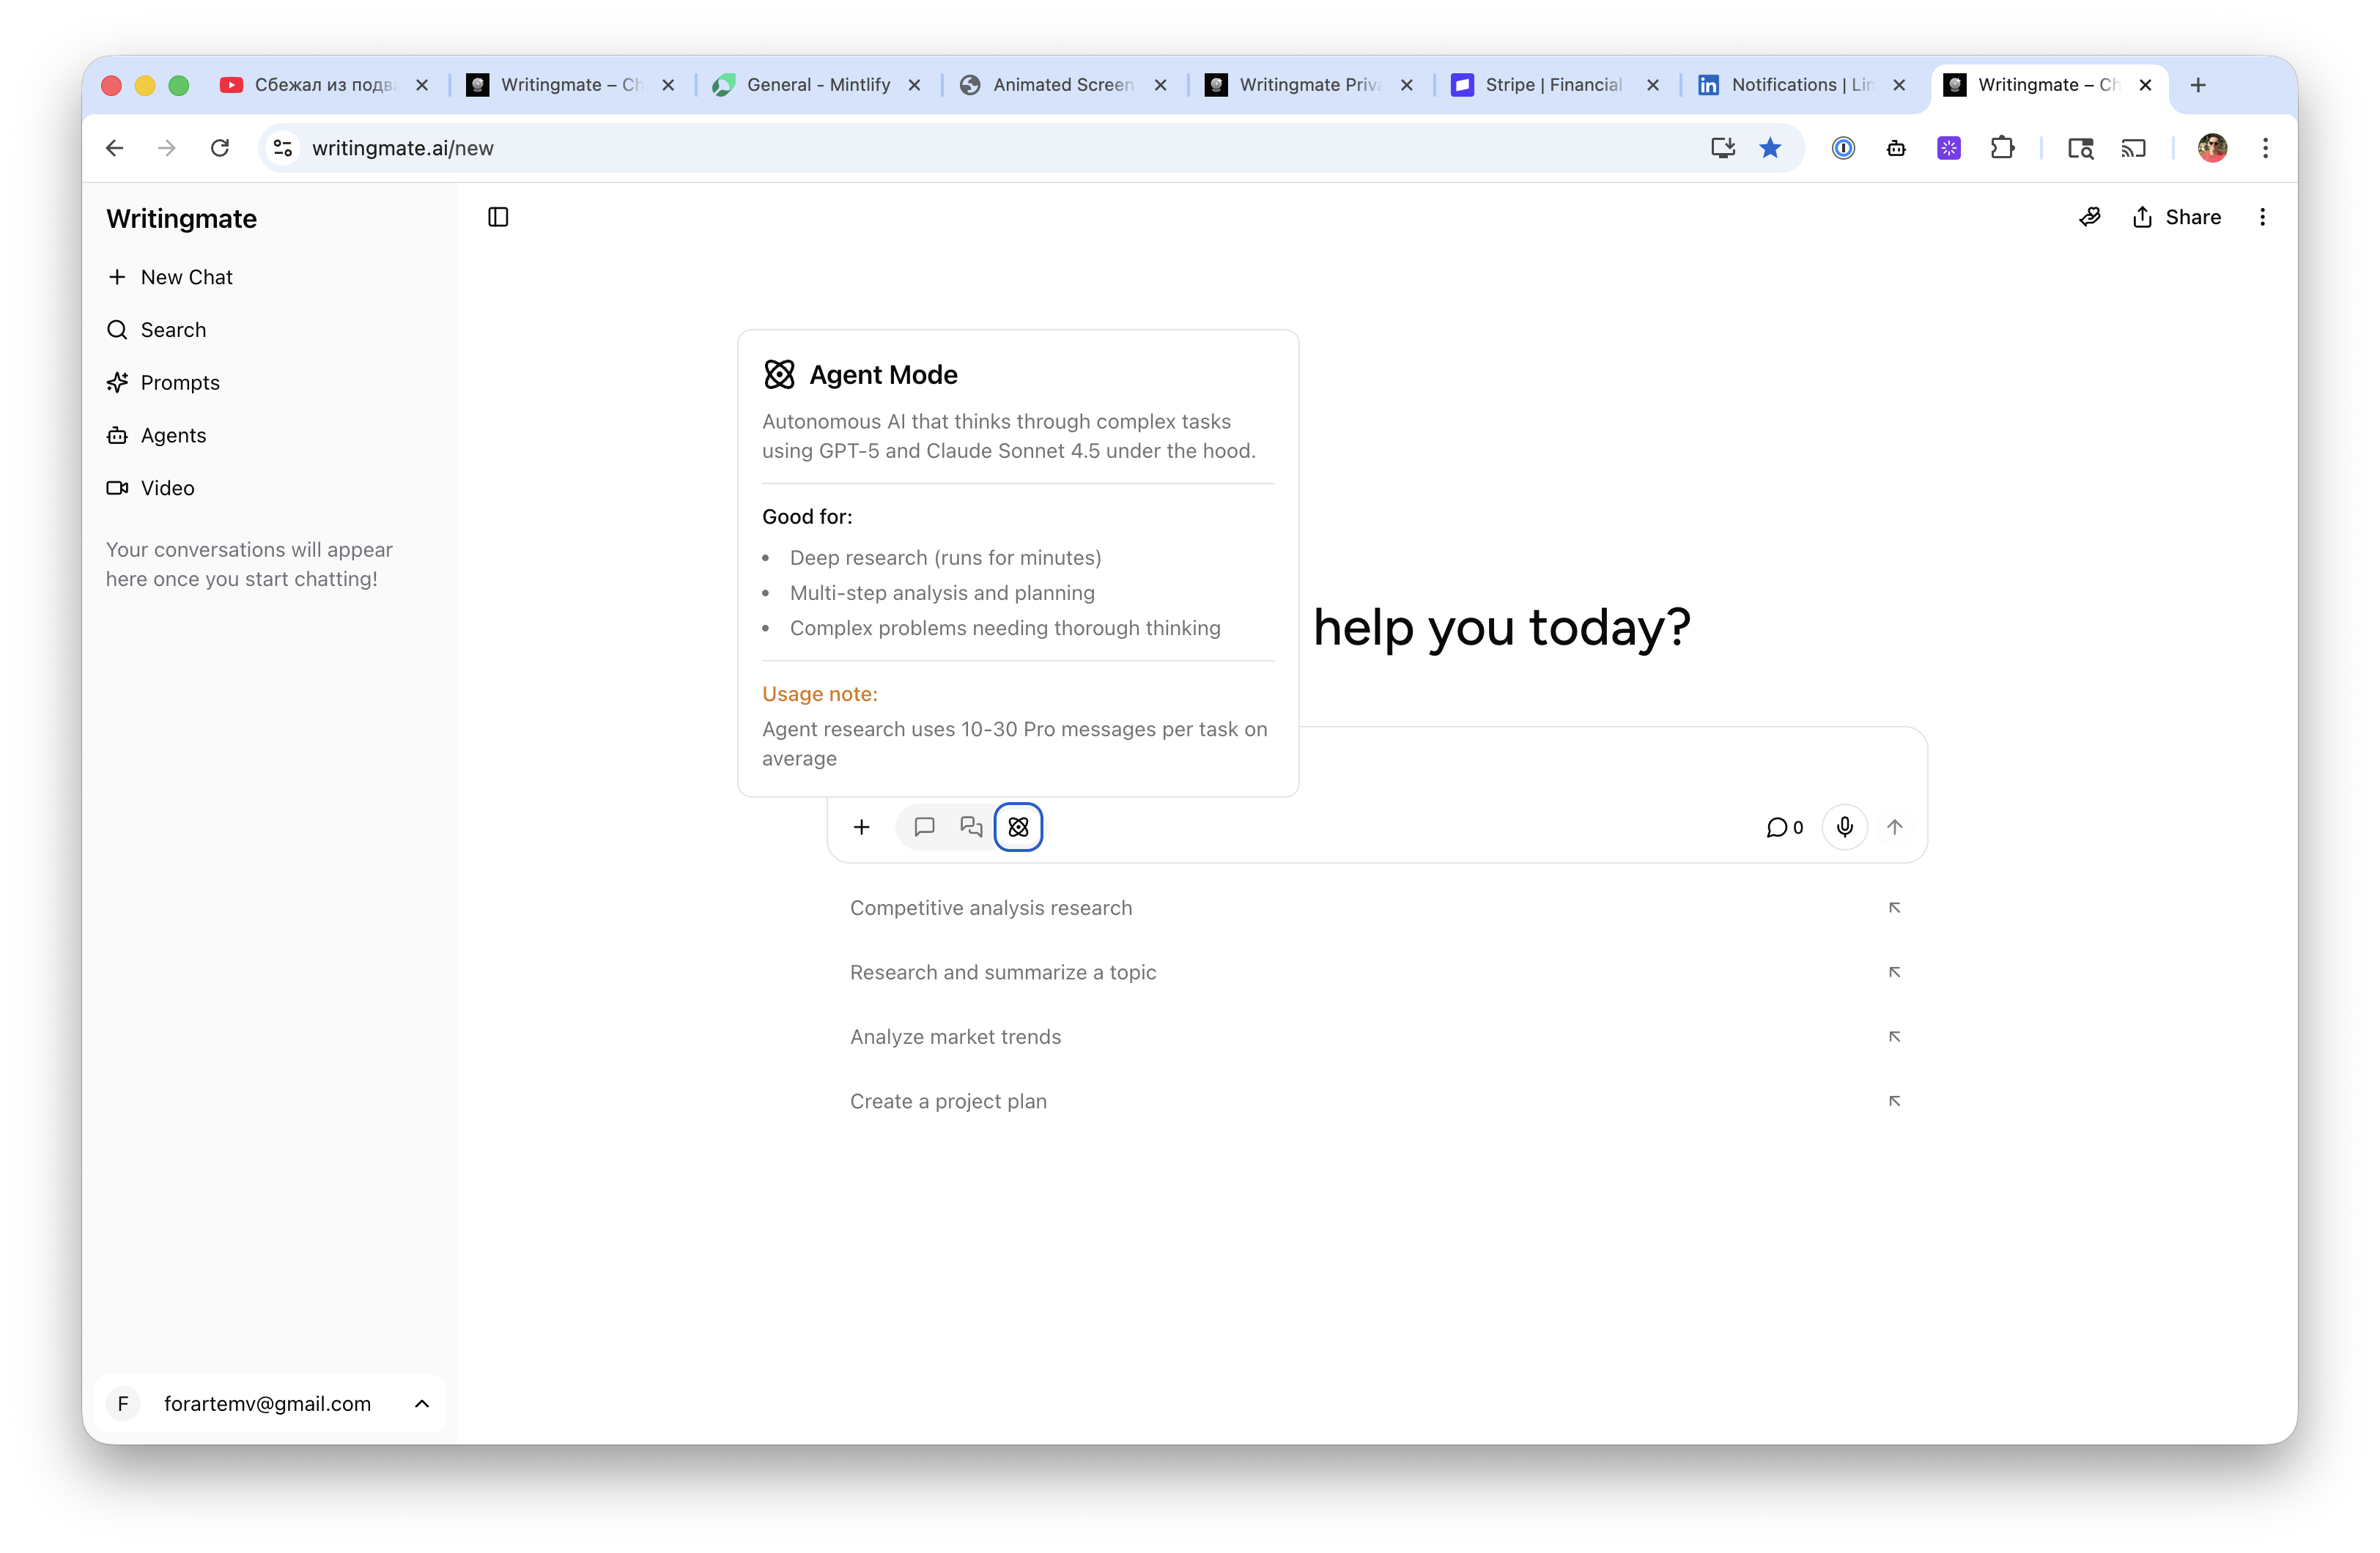Open the robot extension icon
The image size is (2380, 1553).
[1896, 148]
